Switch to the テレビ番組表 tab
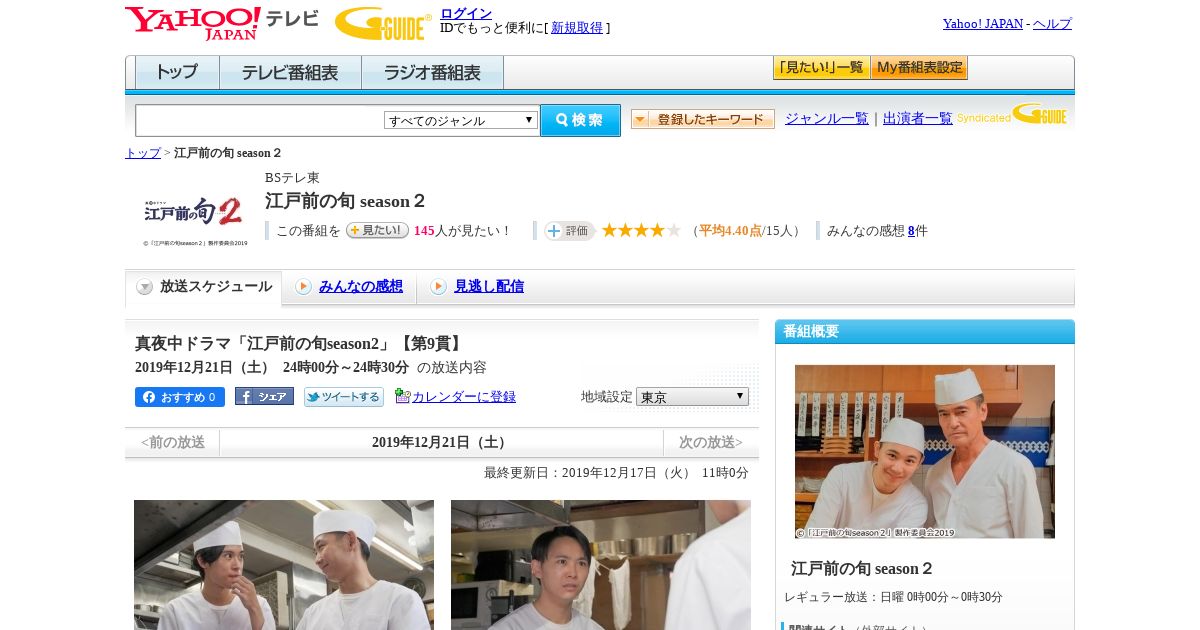This screenshot has height=630, width=1200. click(x=290, y=73)
